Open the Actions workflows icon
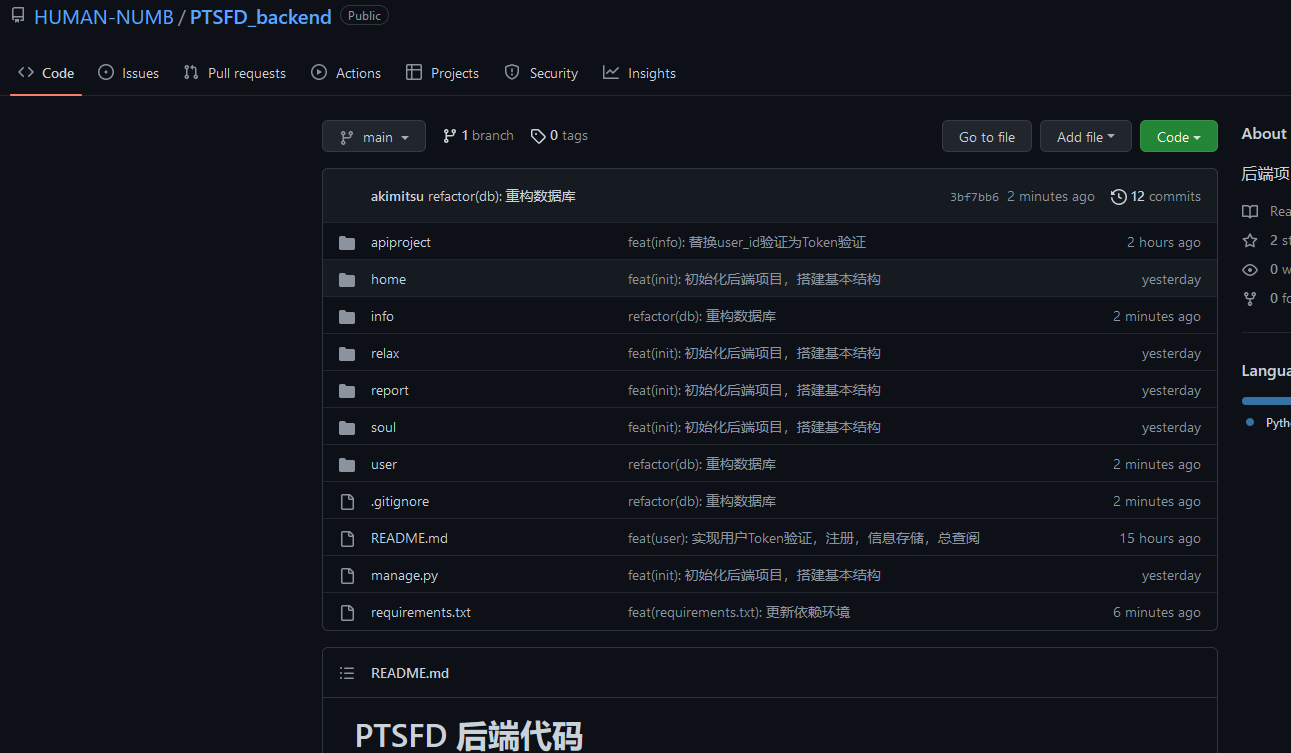1291x753 pixels. click(320, 72)
